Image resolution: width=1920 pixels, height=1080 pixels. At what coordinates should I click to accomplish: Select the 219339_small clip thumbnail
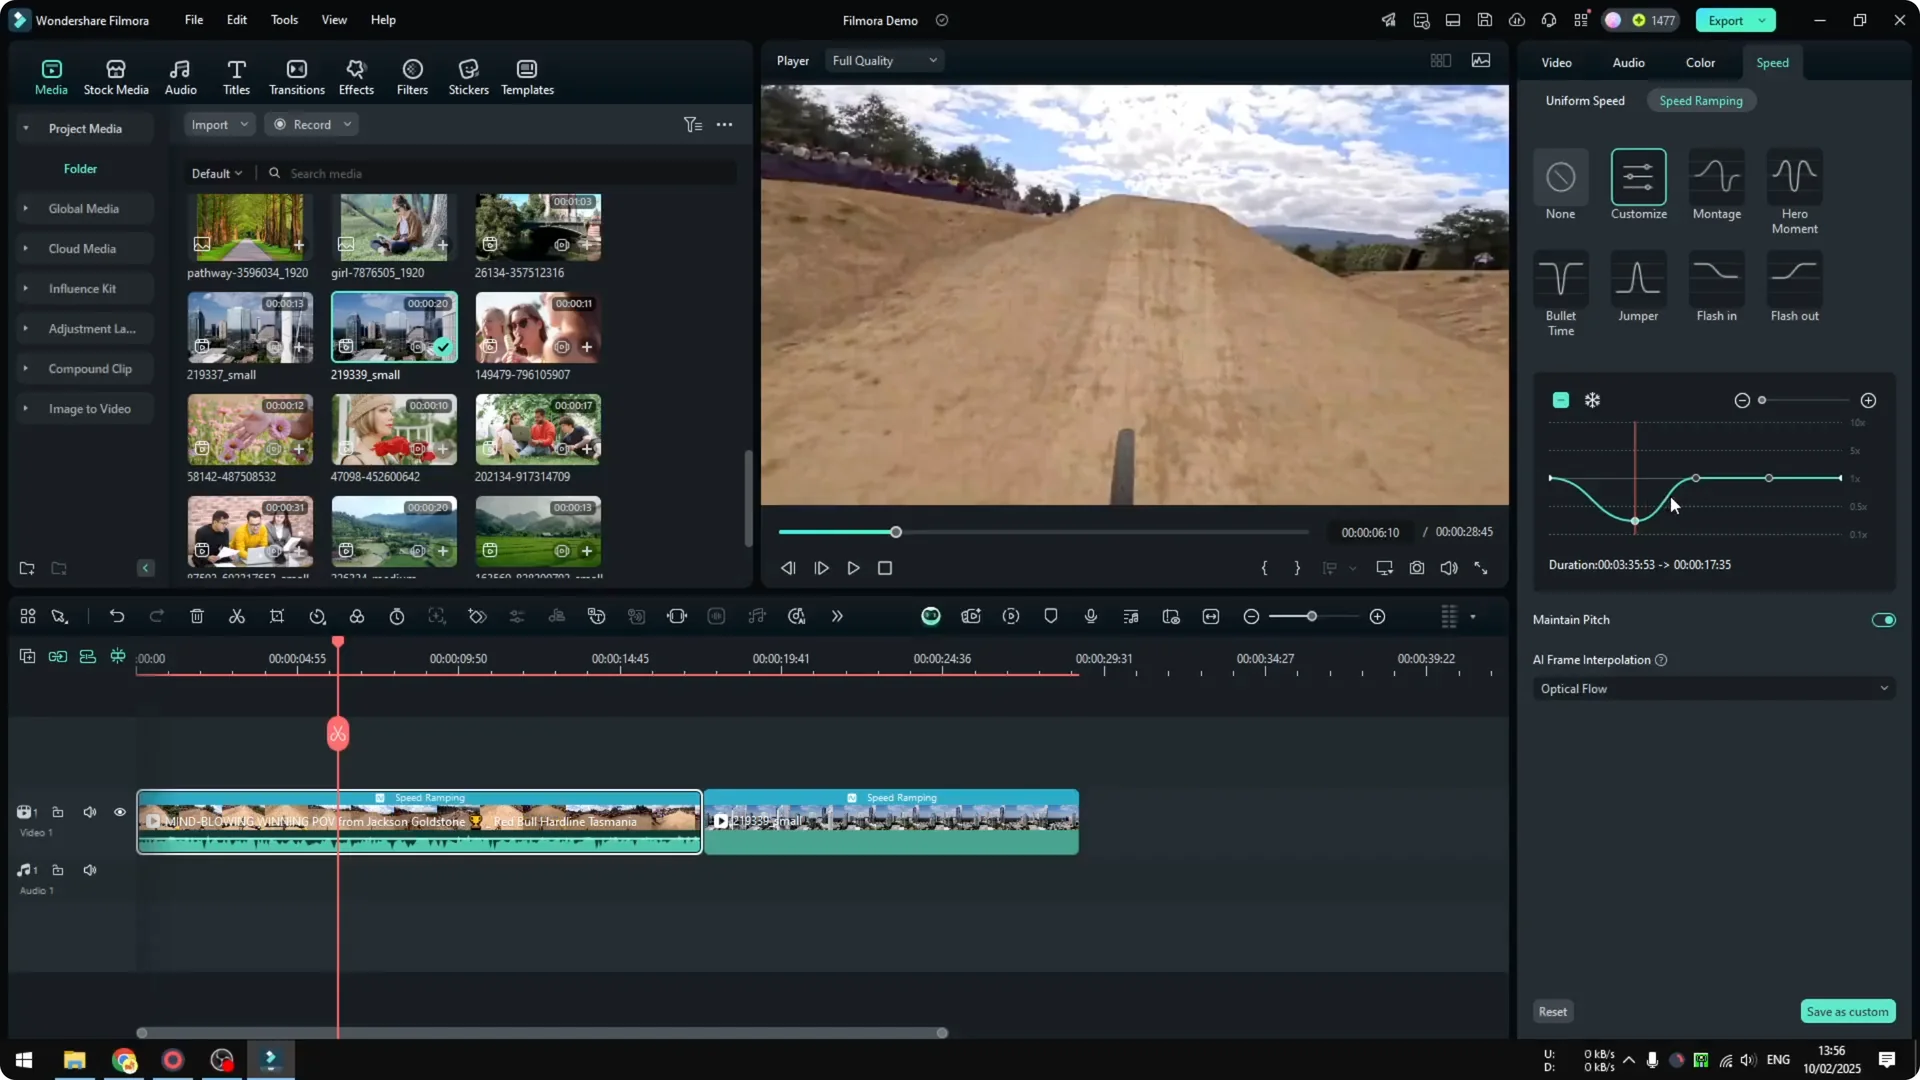pyautogui.click(x=393, y=327)
